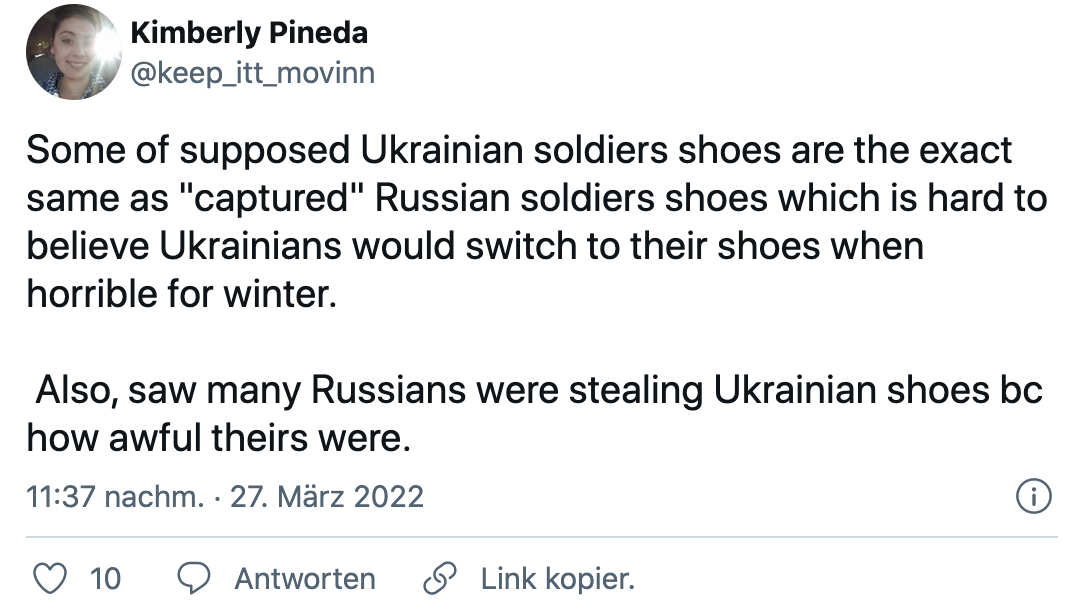
Task: Click the display name Kimberly Pineda
Action: pos(249,34)
